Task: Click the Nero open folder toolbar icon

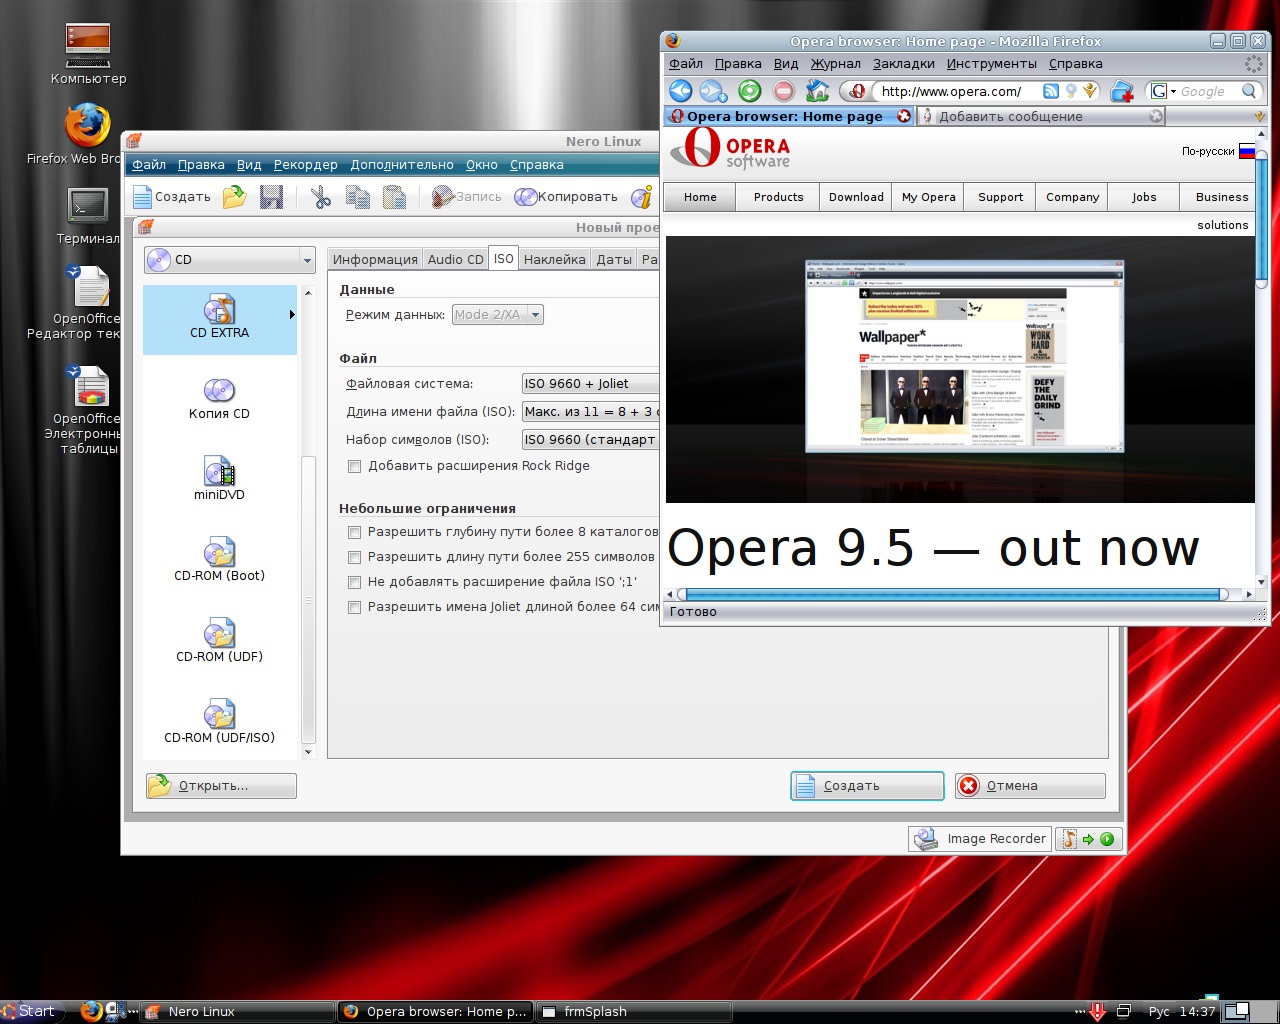Action: click(x=235, y=197)
